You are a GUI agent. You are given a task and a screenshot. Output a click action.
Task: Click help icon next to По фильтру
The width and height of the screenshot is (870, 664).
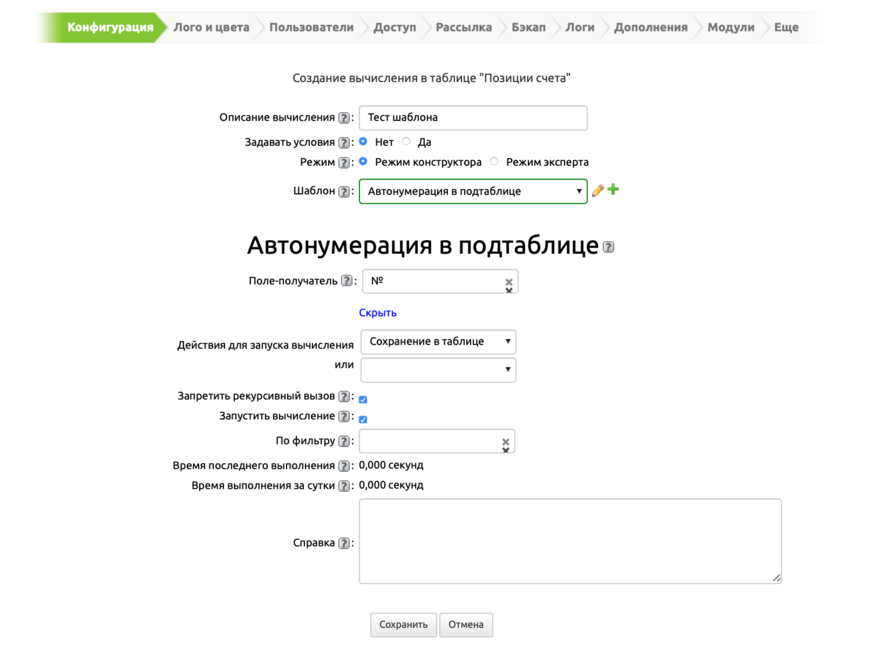[x=344, y=442]
